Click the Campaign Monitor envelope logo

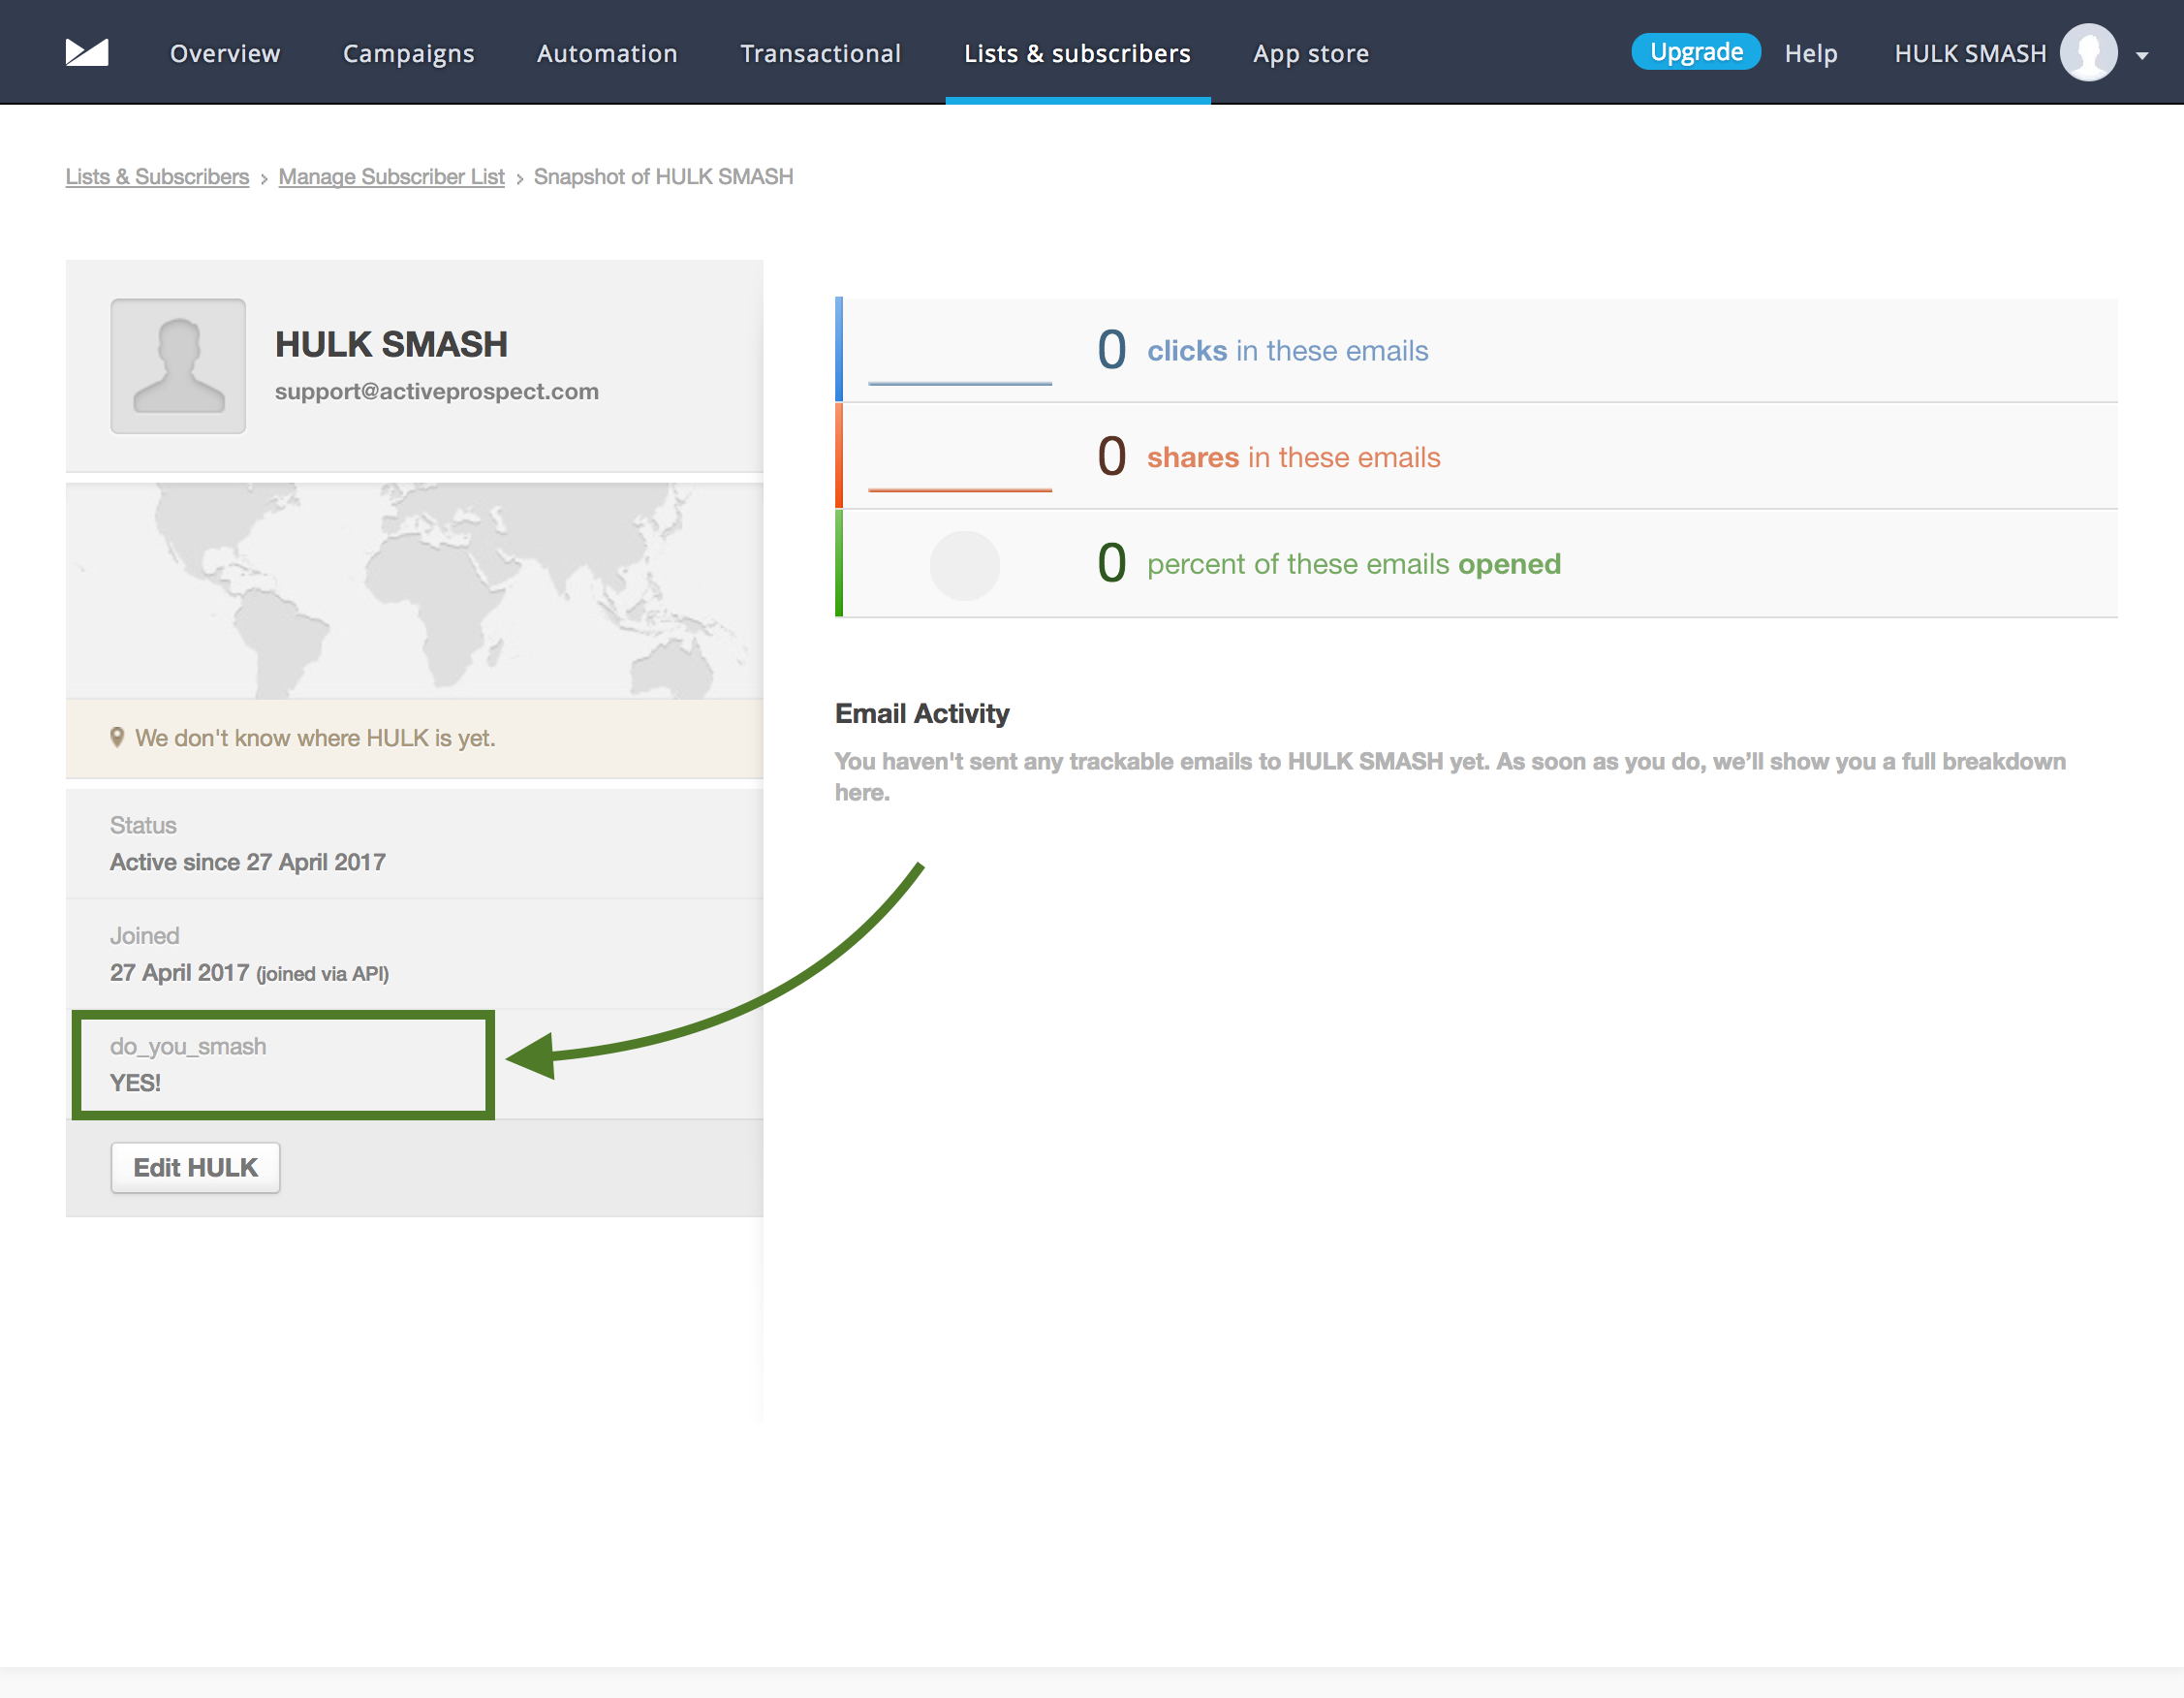[x=87, y=52]
